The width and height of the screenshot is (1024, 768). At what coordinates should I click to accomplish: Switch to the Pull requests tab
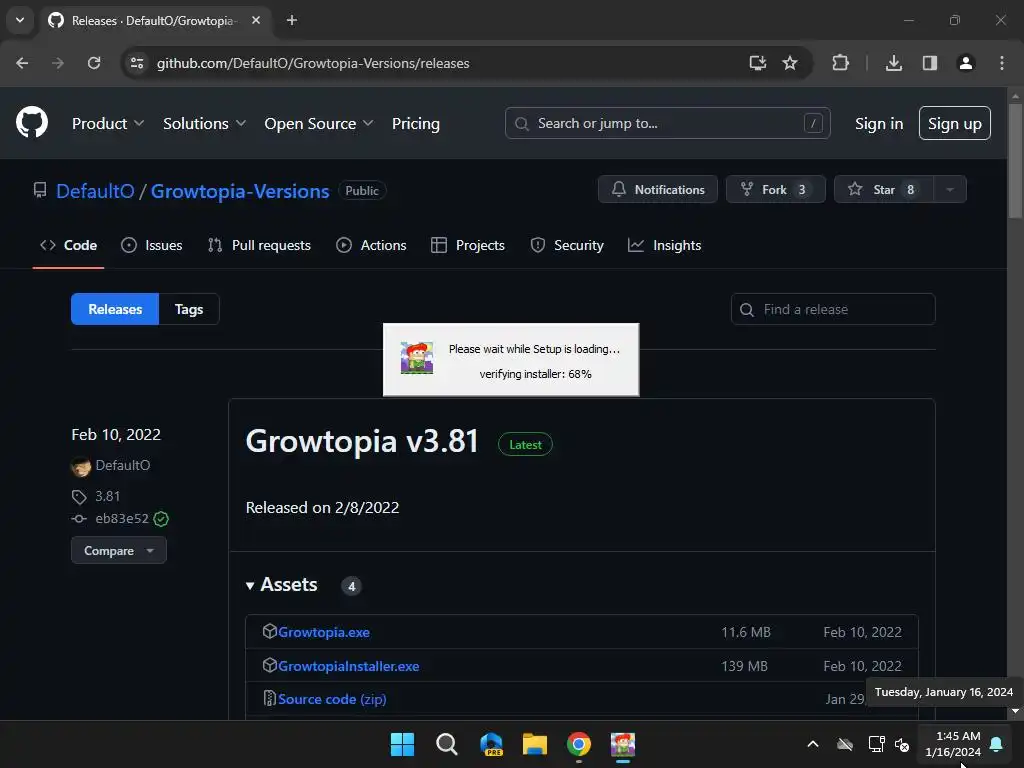tap(259, 246)
